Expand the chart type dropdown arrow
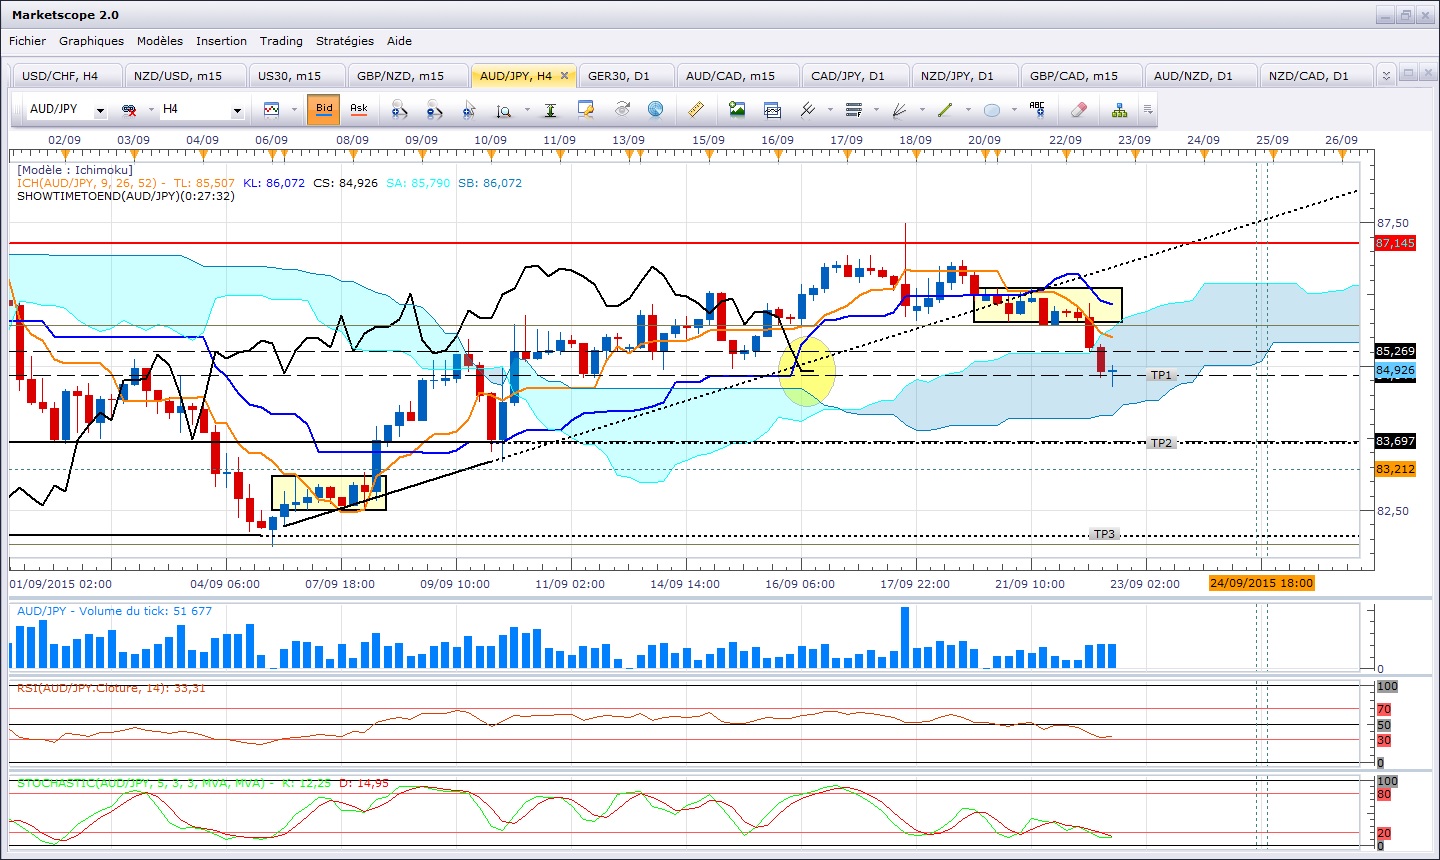This screenshot has height=860, width=1440. [x=294, y=110]
